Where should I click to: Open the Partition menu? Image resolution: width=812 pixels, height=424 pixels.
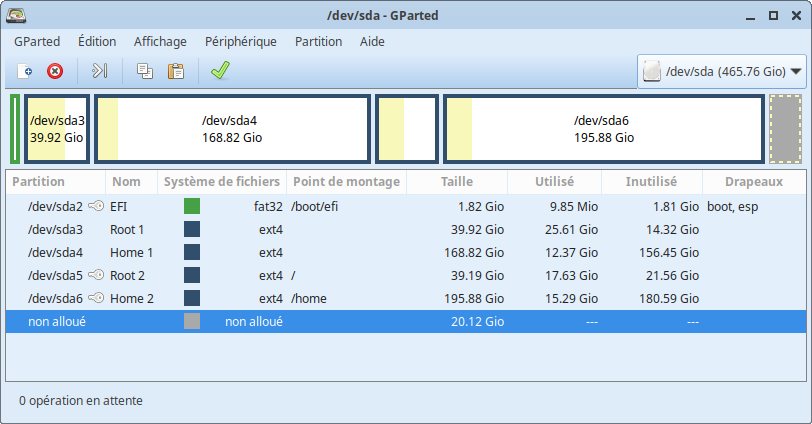318,41
